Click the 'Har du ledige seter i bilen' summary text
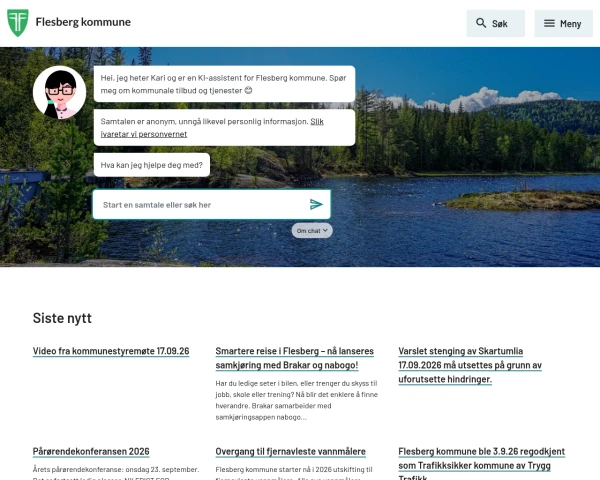The image size is (600, 480). click(297, 400)
